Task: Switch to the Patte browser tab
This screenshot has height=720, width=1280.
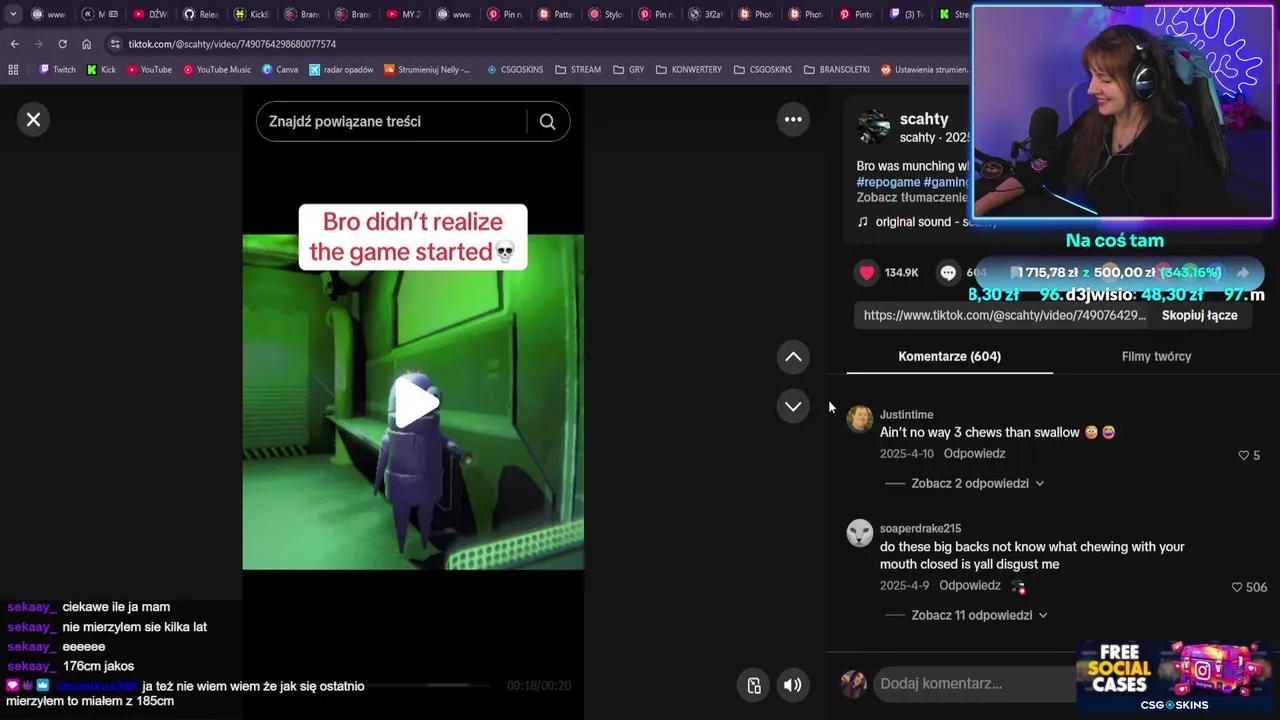Action: pos(556,15)
